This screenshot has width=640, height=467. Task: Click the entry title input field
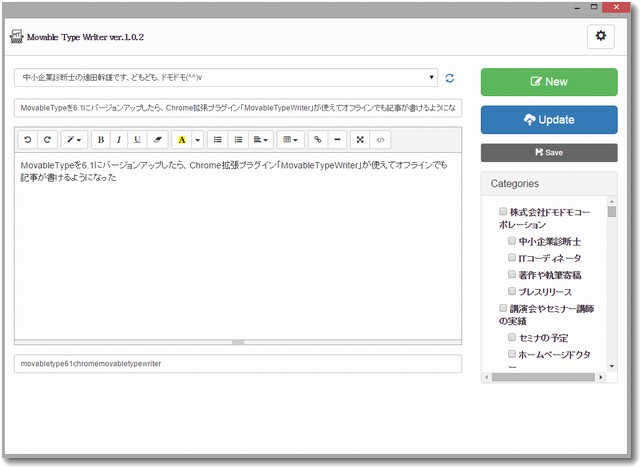click(x=238, y=108)
